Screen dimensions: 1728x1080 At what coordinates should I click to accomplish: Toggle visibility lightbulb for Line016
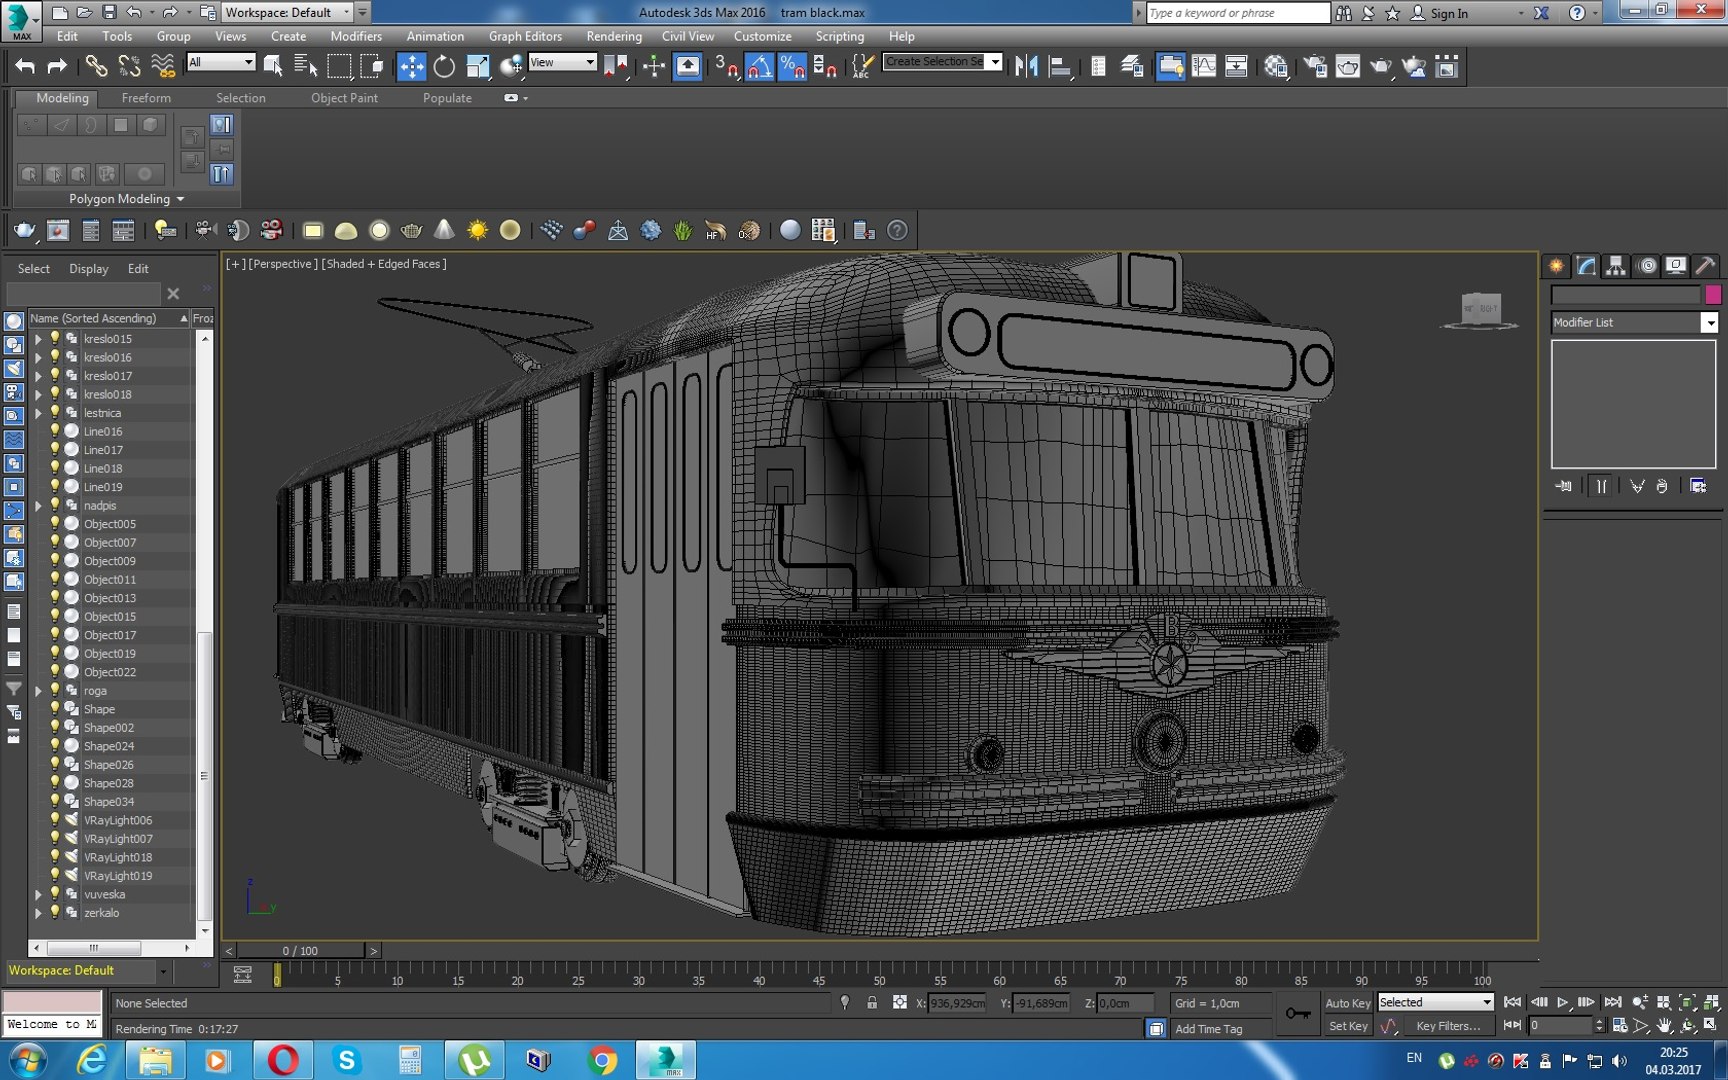55,431
